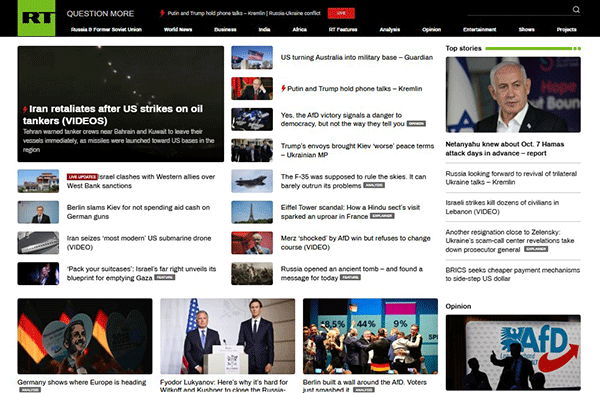Screen dimensions: 600x393
Task: Click flag thumbnail for Australia military base story
Action: coord(252,57)
